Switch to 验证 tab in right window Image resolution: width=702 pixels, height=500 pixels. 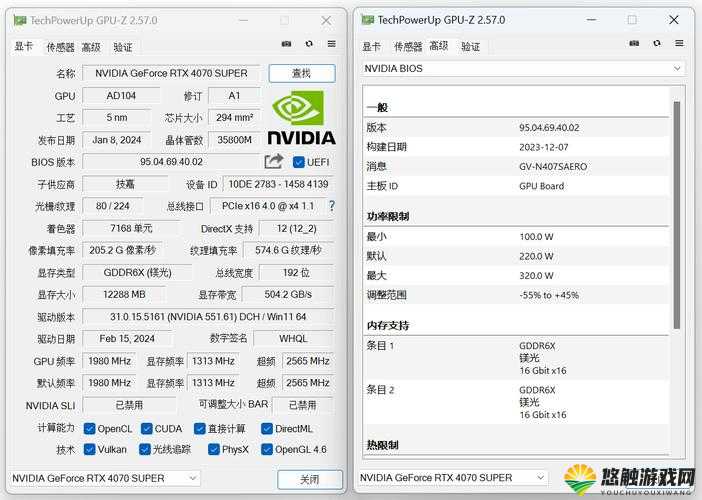click(x=471, y=47)
